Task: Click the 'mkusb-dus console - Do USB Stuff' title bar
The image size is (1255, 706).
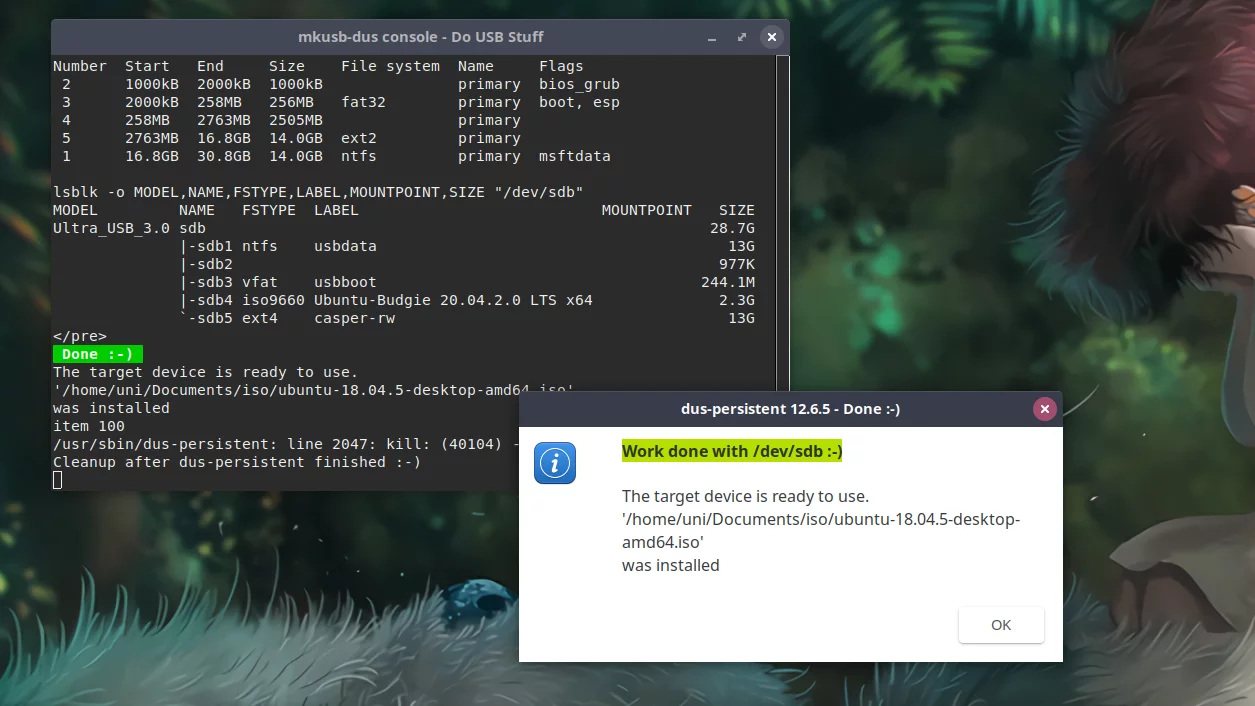Action: coord(420,36)
